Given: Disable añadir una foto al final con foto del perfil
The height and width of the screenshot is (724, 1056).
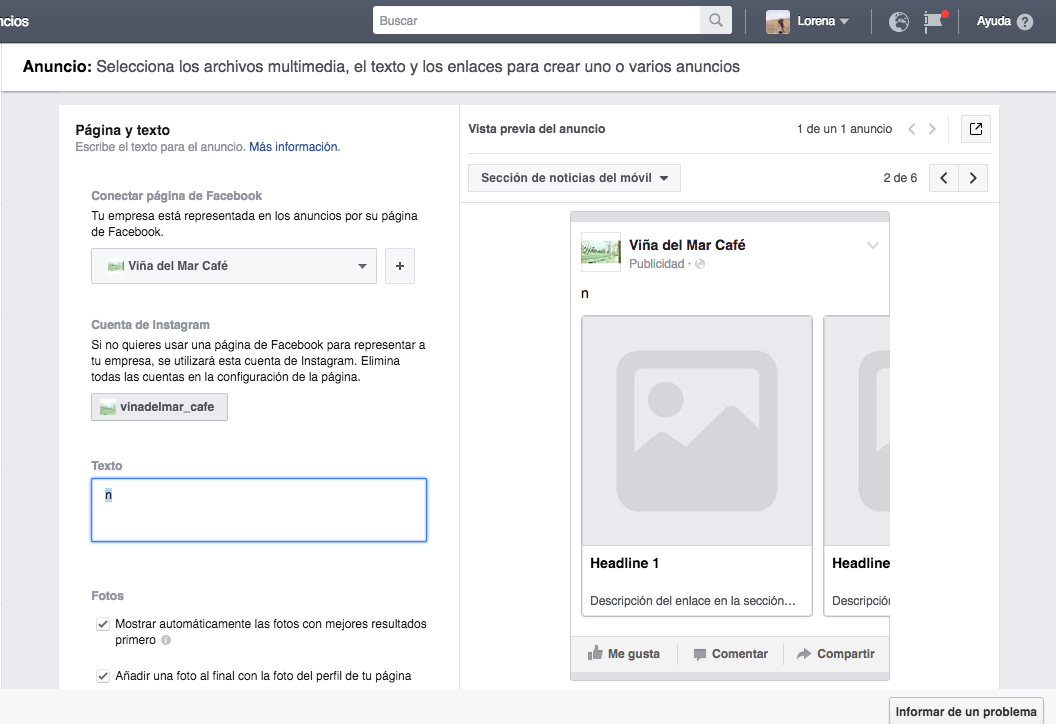Looking at the screenshot, I should 103,676.
